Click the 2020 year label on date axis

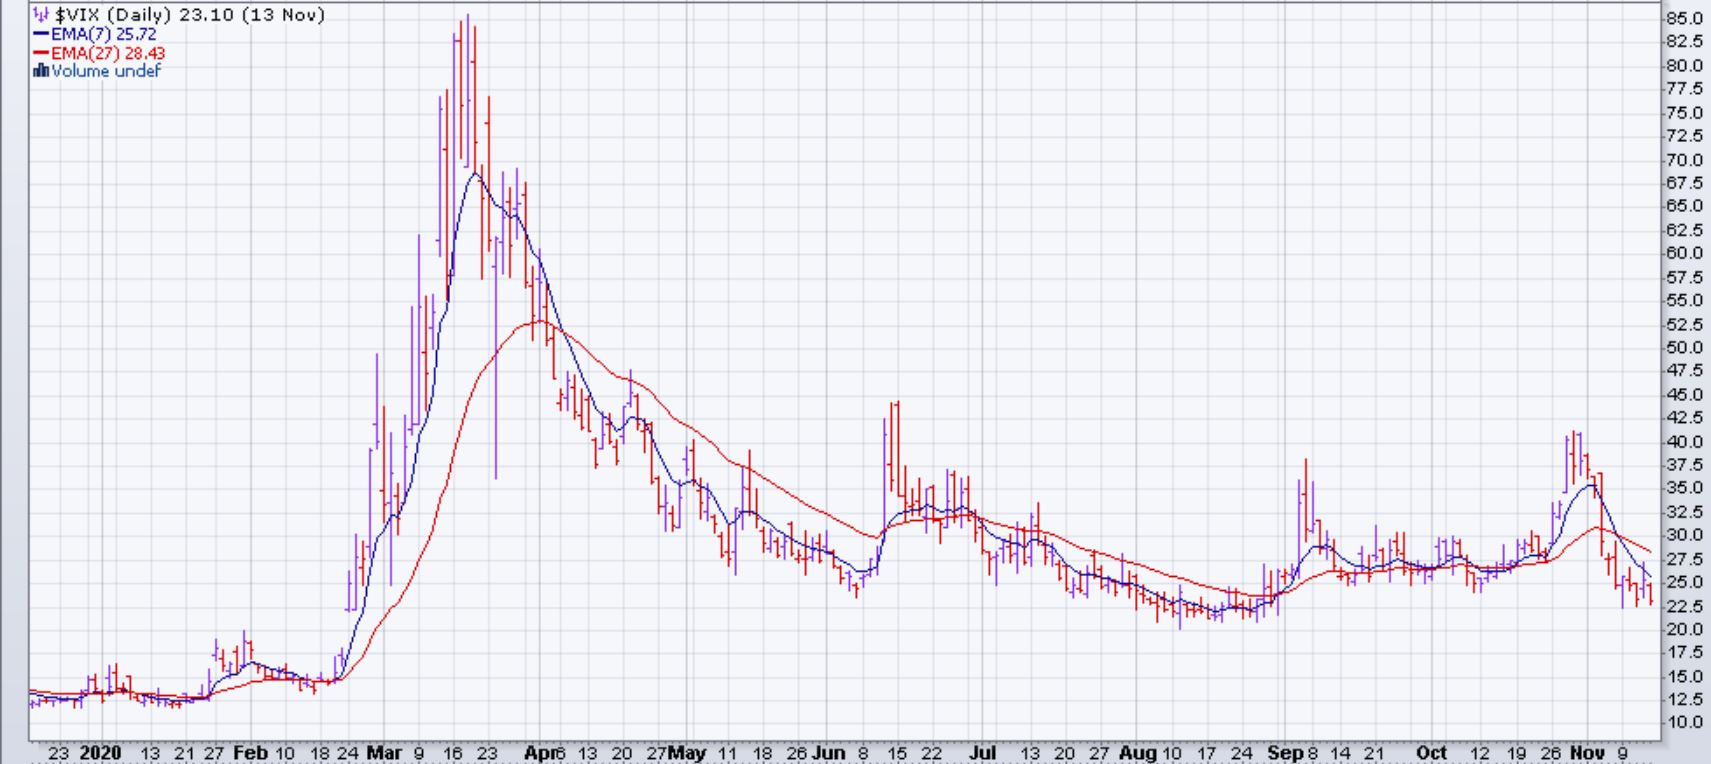pos(100,753)
